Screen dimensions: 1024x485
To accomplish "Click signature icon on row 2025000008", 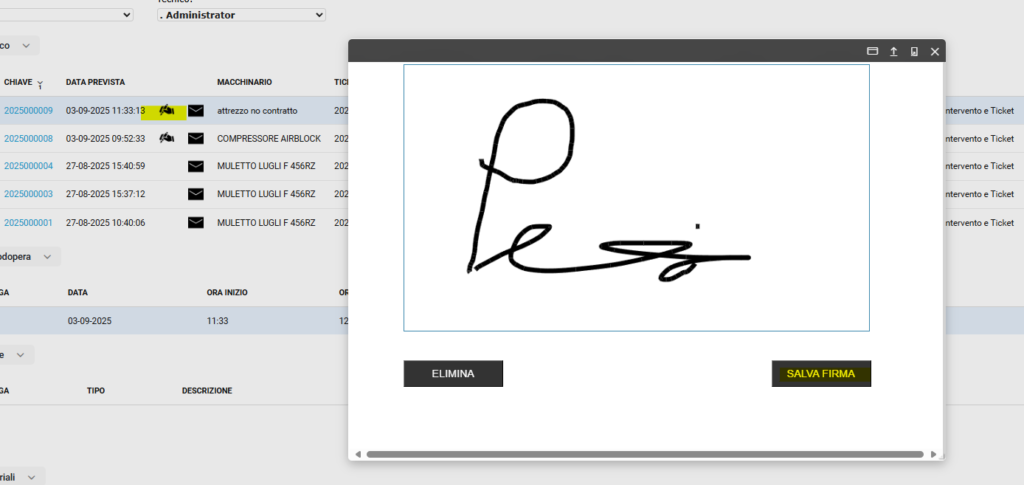I will coord(166,138).
